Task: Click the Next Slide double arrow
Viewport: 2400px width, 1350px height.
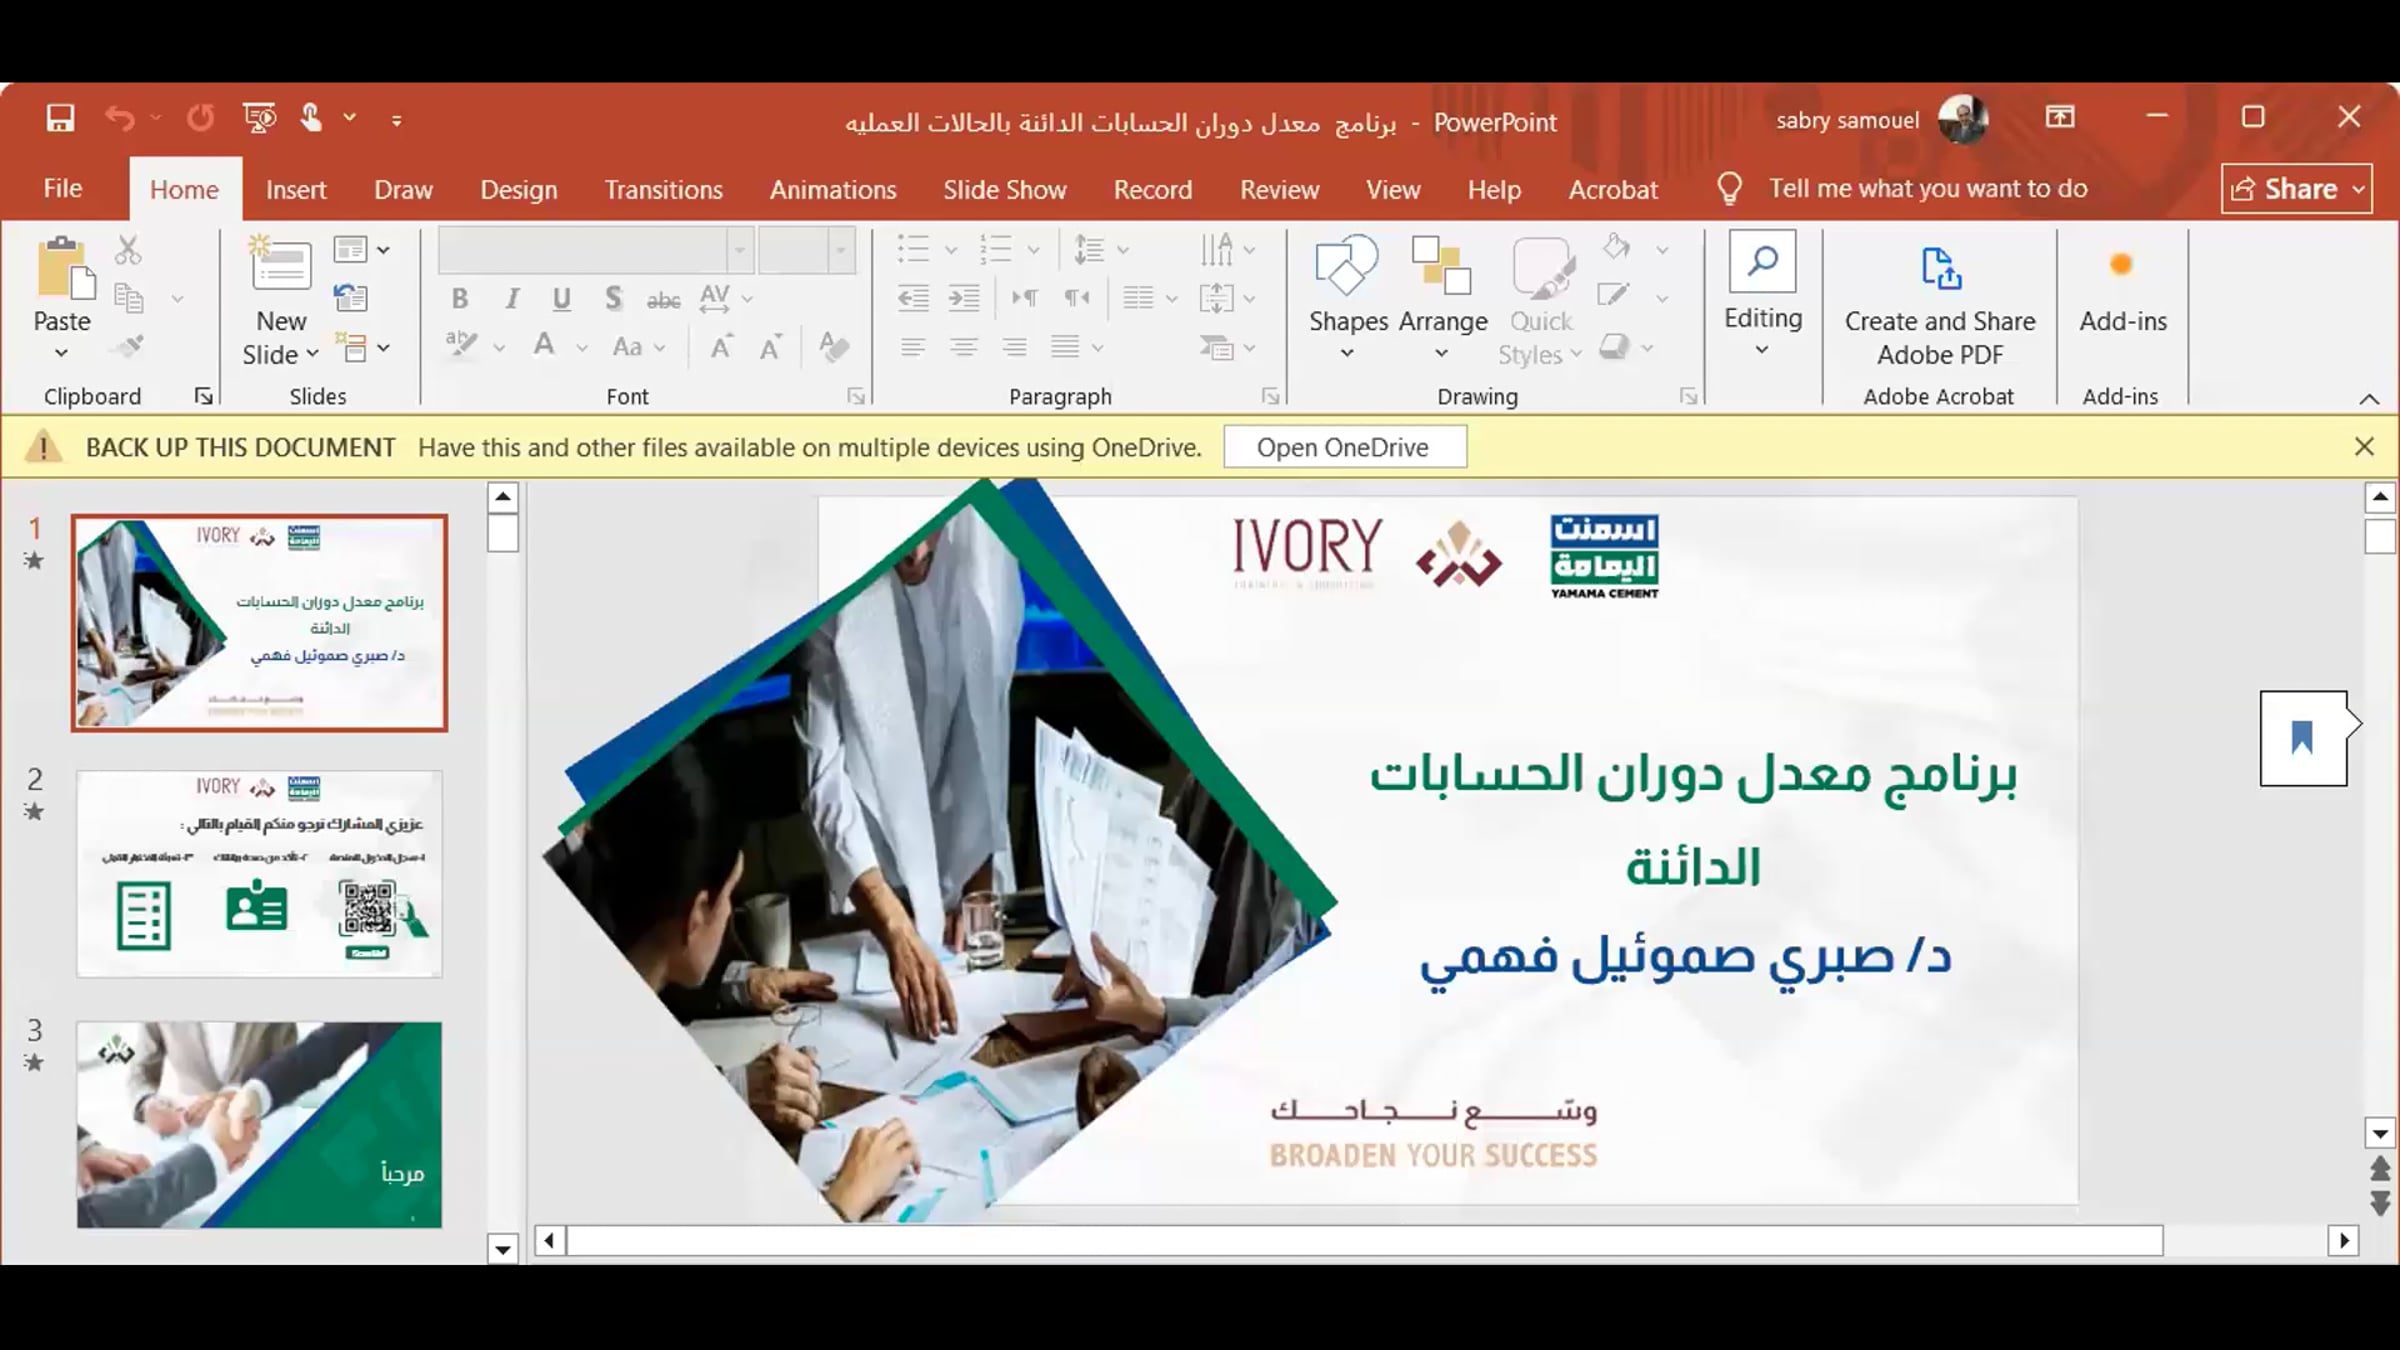Action: (2379, 1203)
